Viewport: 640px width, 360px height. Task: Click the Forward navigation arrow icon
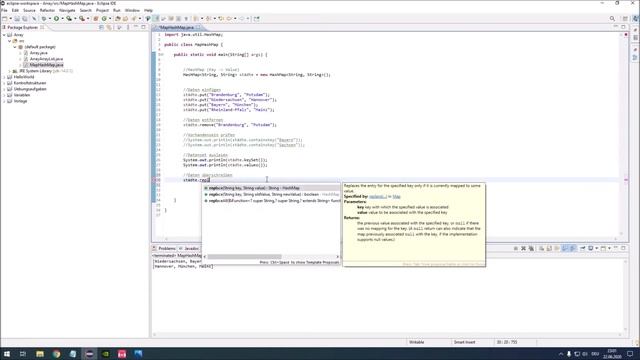click(242, 18)
